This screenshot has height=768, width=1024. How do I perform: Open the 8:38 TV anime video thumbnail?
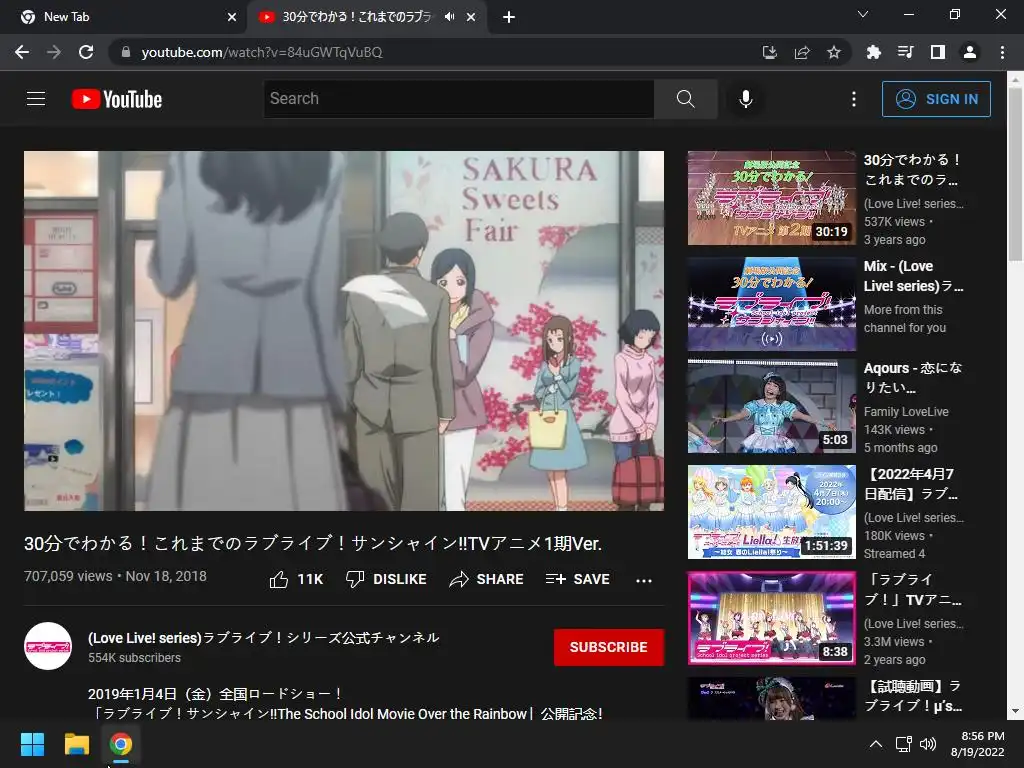point(771,618)
